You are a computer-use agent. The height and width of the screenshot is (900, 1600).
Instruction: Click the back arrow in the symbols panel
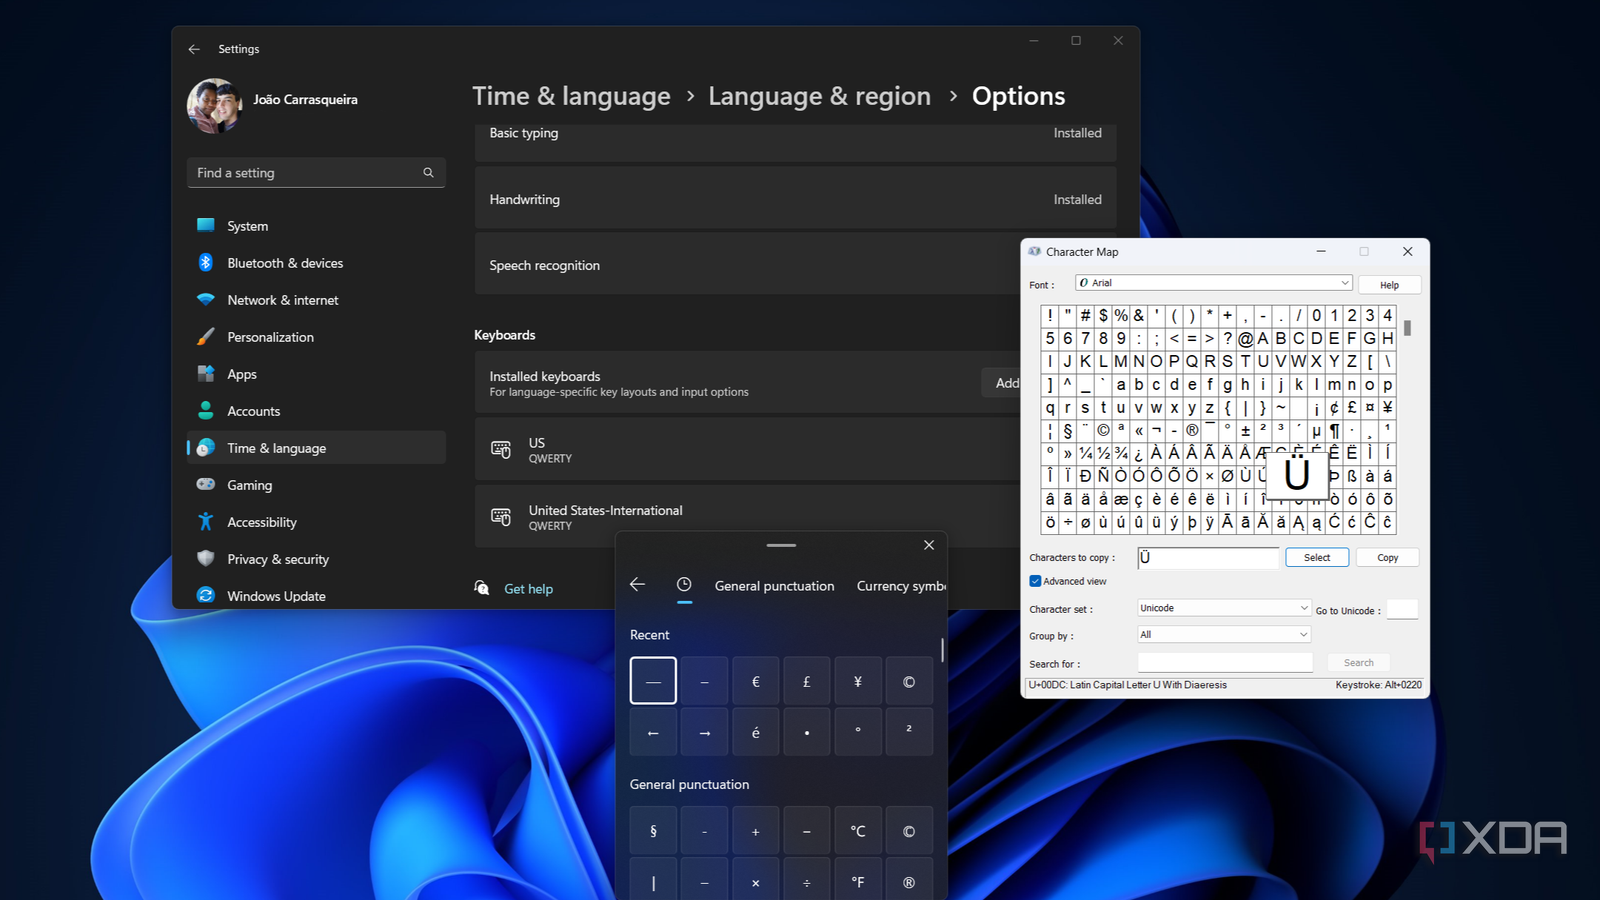pyautogui.click(x=637, y=585)
